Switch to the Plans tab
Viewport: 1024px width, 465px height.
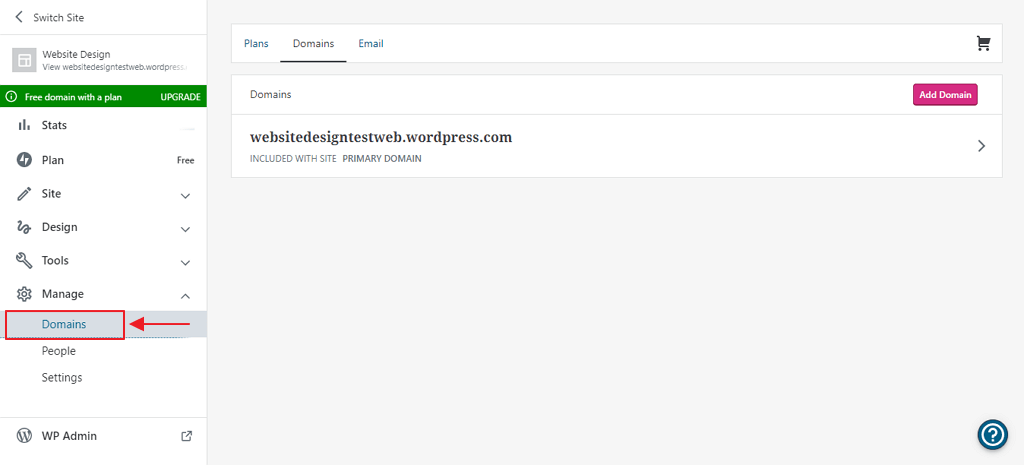click(256, 44)
